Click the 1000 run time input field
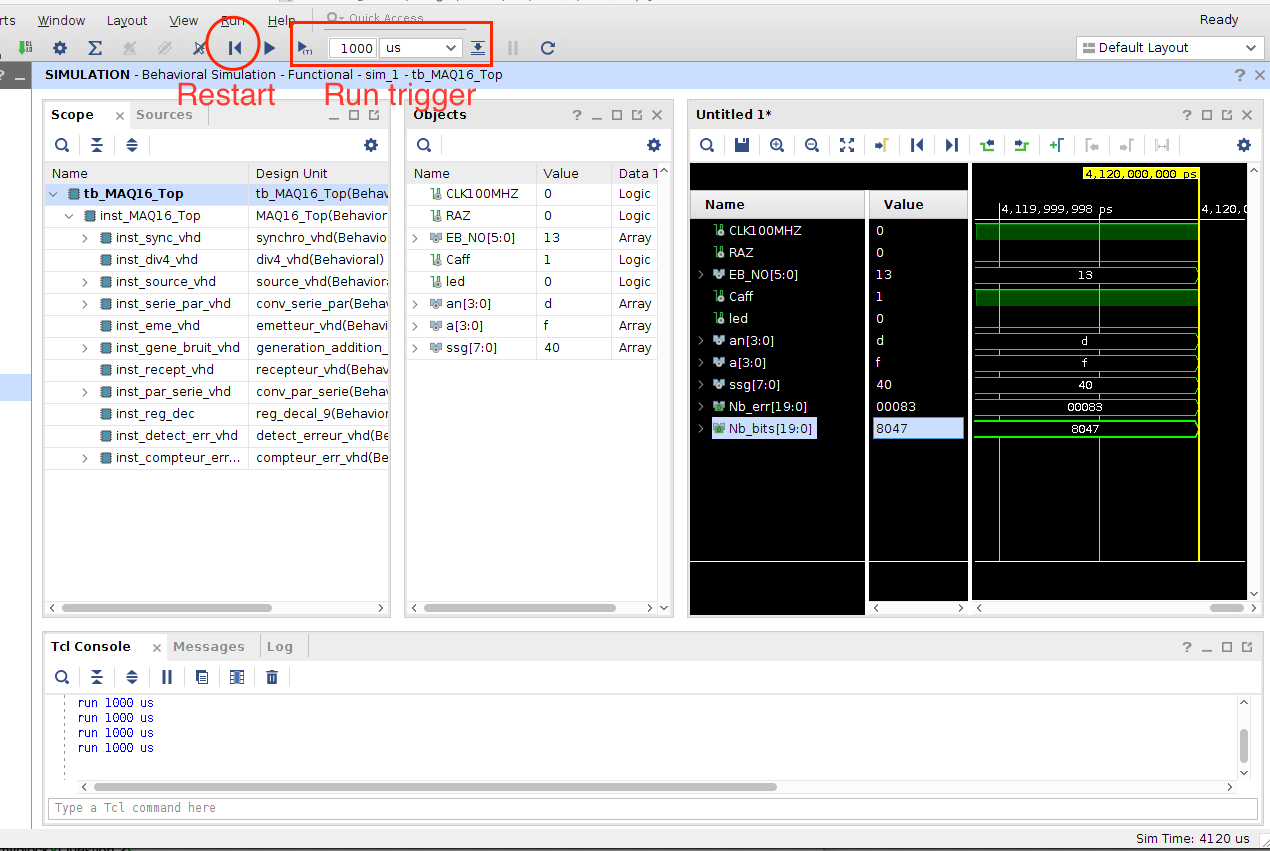Viewport: 1270px width, 851px height. [353, 47]
